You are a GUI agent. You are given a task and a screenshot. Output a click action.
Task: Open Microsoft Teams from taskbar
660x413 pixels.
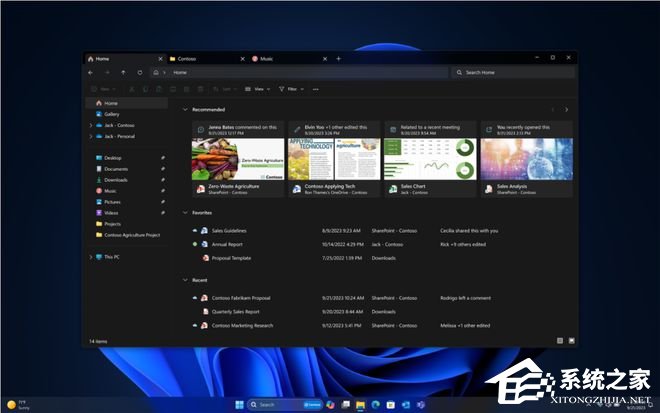pos(421,405)
